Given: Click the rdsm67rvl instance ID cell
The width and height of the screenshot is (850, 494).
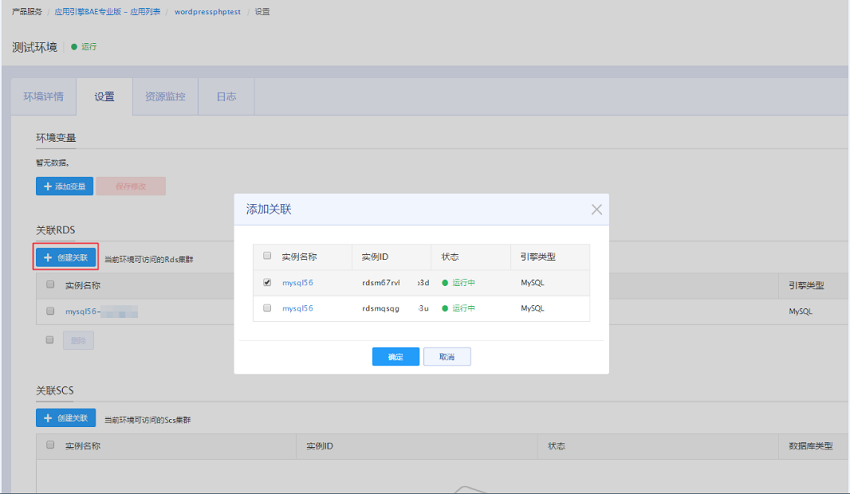Looking at the screenshot, I should point(396,283).
